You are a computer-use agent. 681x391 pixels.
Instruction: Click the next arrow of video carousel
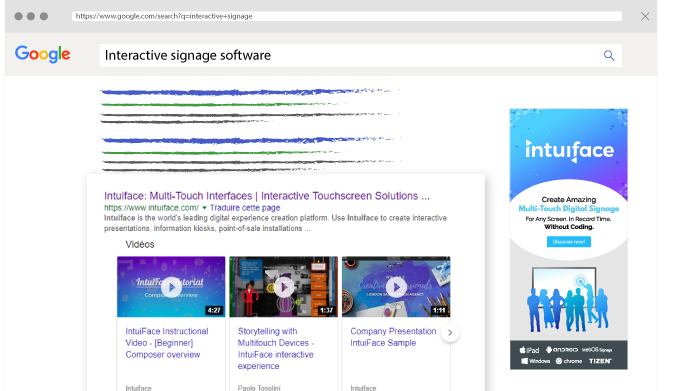(x=450, y=333)
